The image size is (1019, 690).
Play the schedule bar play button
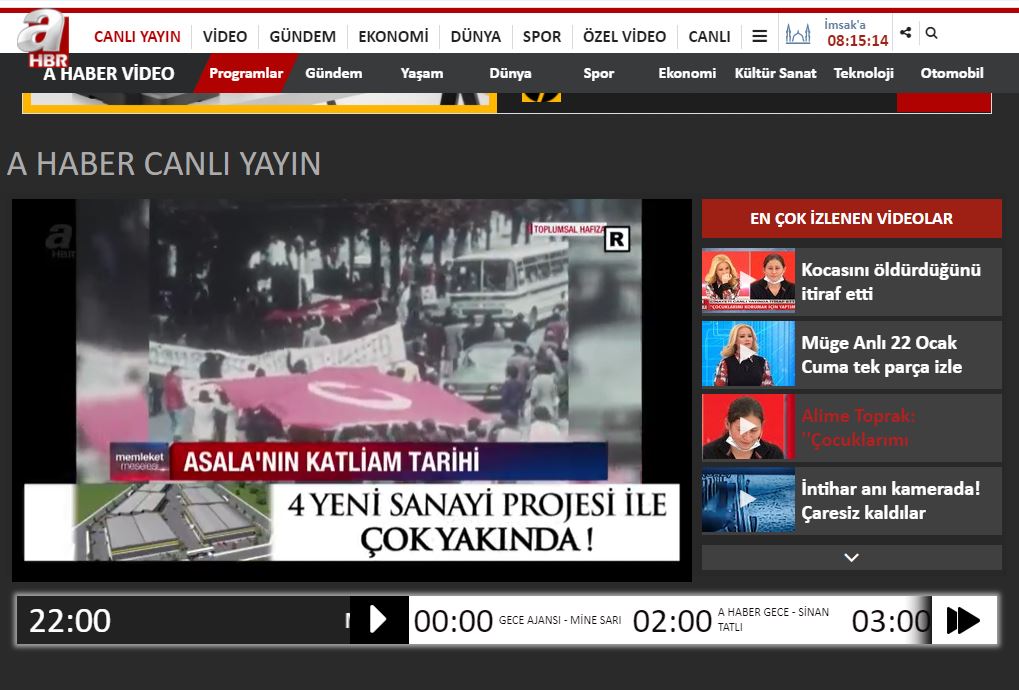tap(379, 620)
